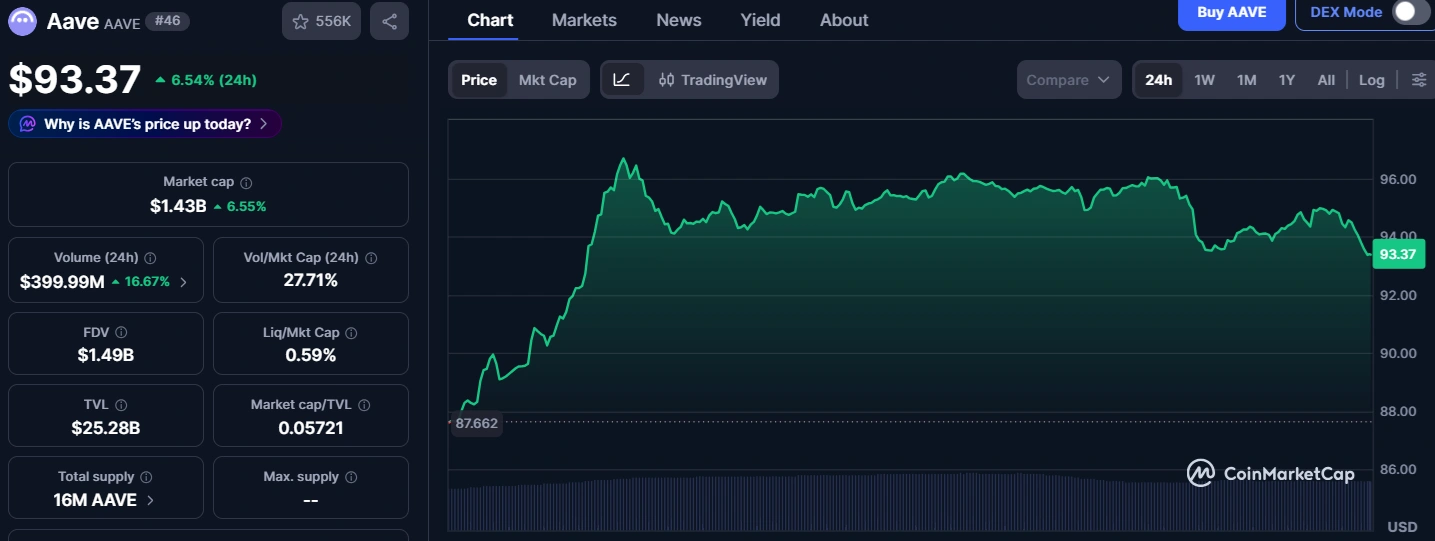This screenshot has height=541, width=1435.
Task: Click the FDV info icon
Action: (x=121, y=332)
